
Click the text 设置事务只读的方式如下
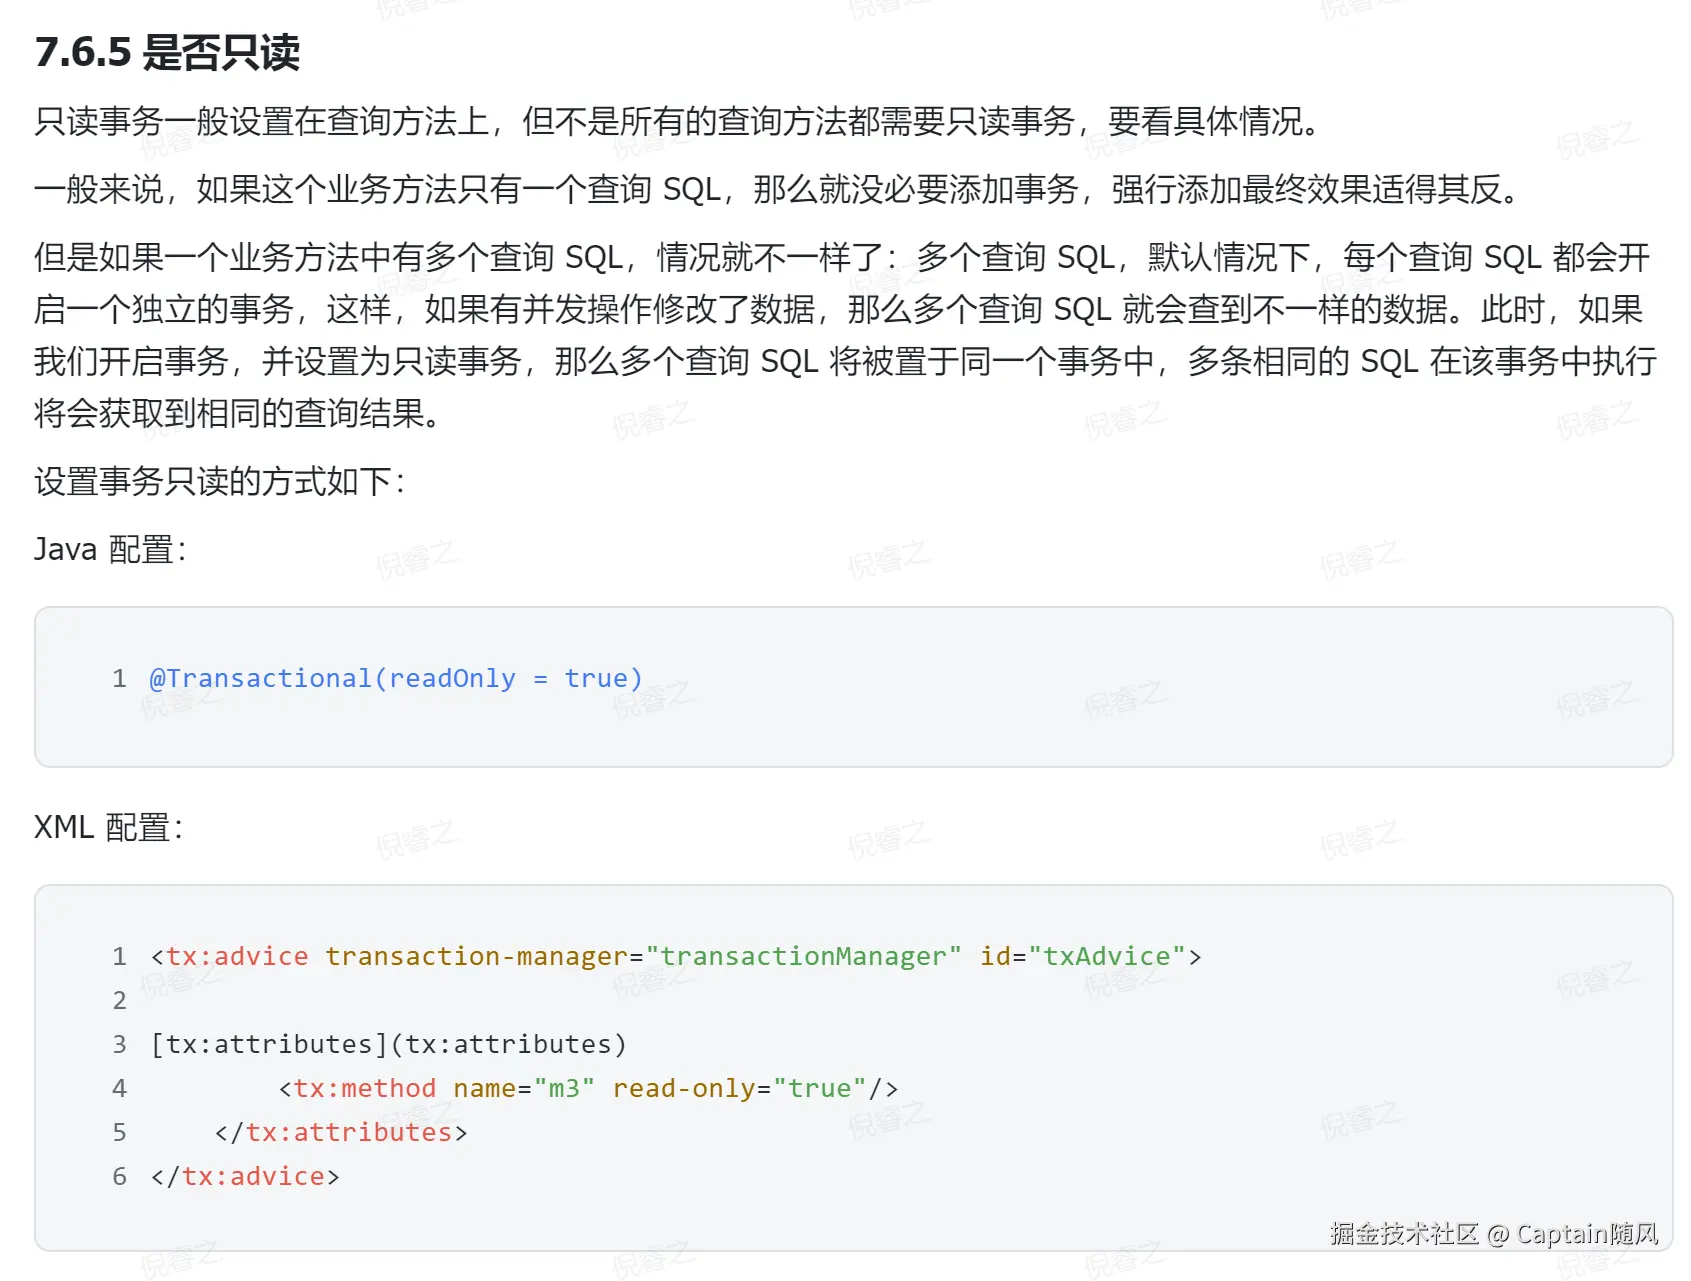point(219,481)
